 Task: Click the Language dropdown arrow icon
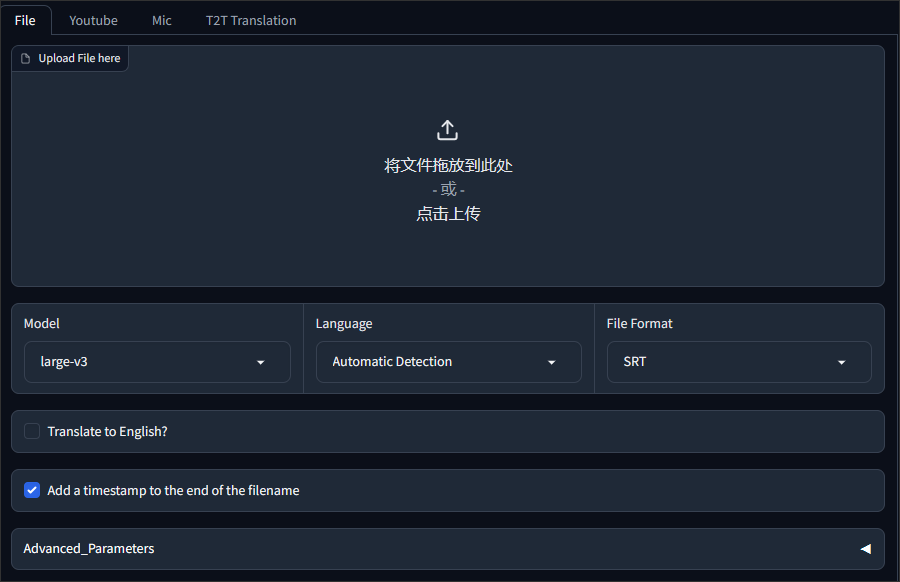click(x=552, y=362)
